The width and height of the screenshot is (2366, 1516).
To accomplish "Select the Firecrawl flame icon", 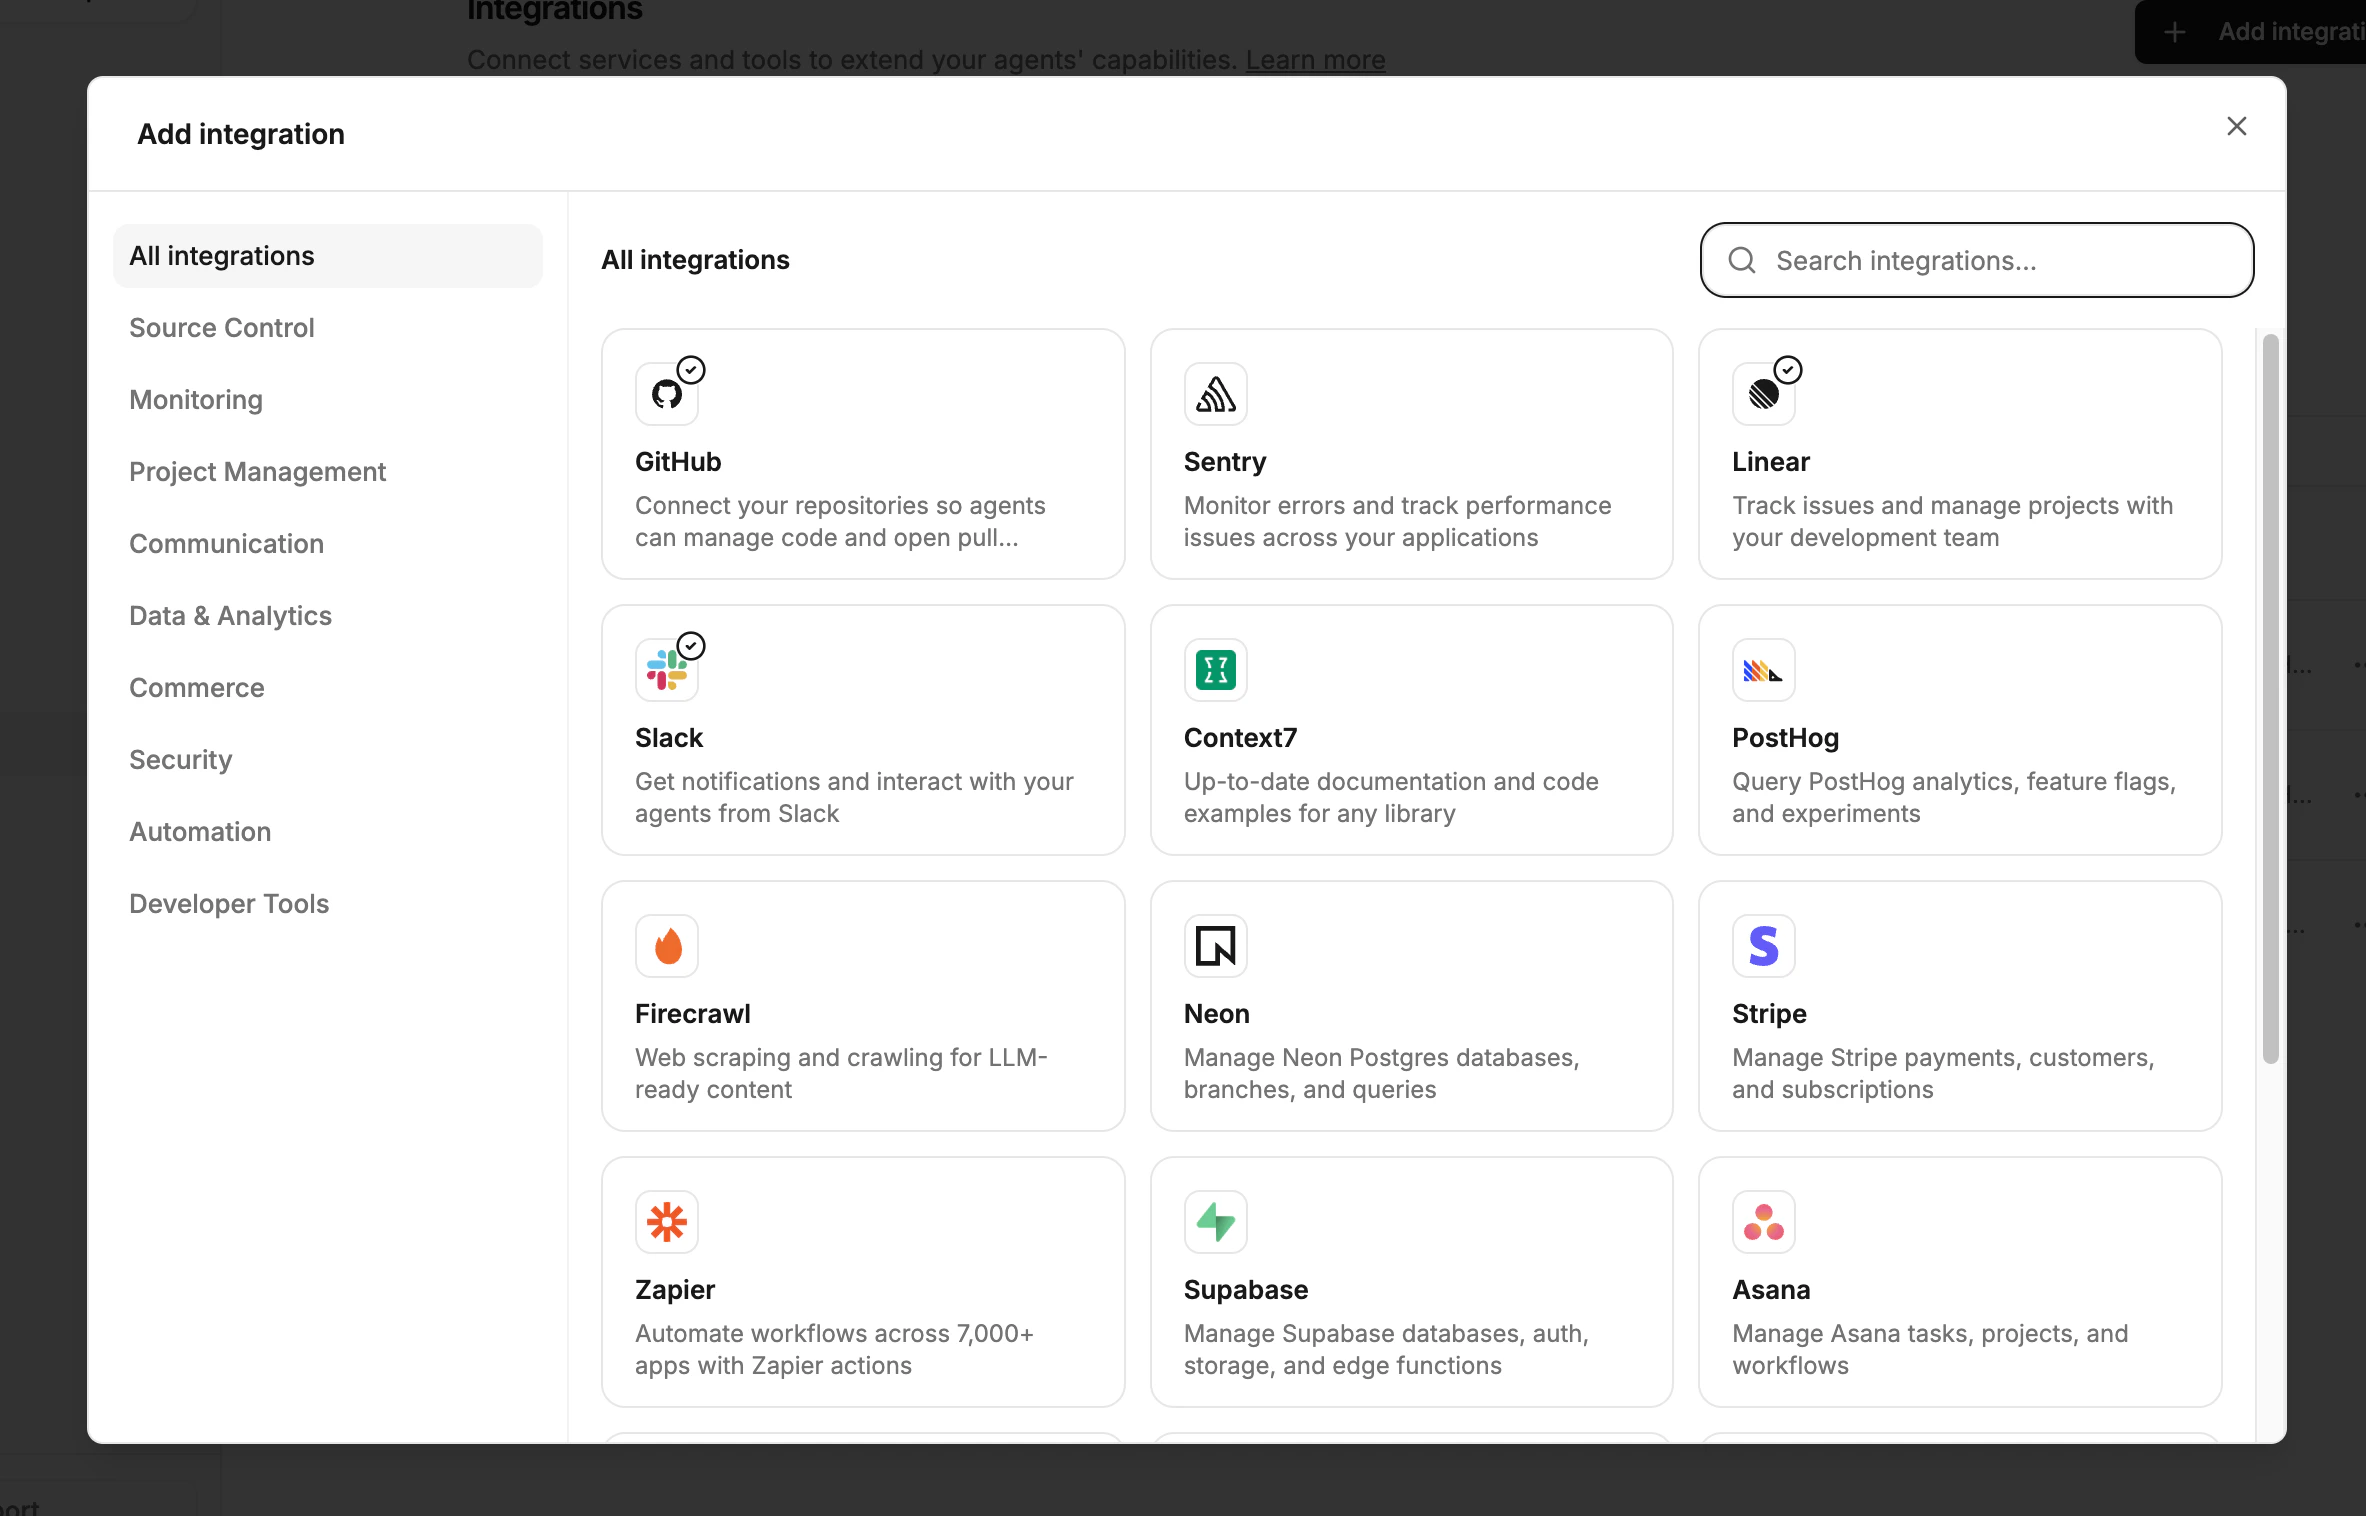I will point(666,945).
